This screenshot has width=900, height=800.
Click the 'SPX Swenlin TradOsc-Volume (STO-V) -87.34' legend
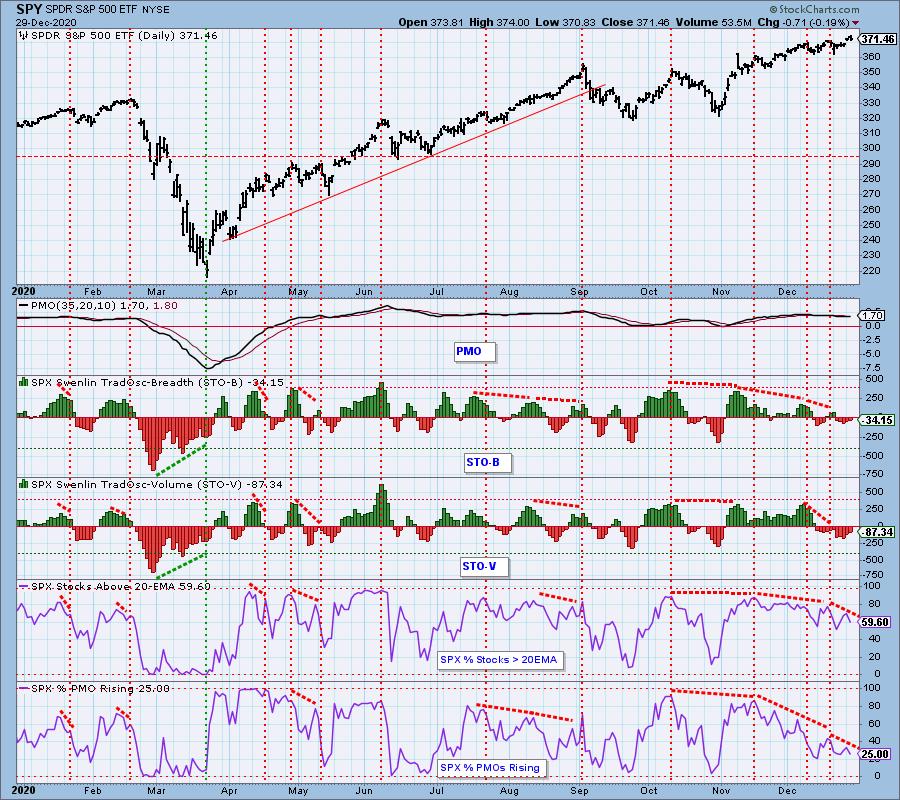[x=157, y=484]
